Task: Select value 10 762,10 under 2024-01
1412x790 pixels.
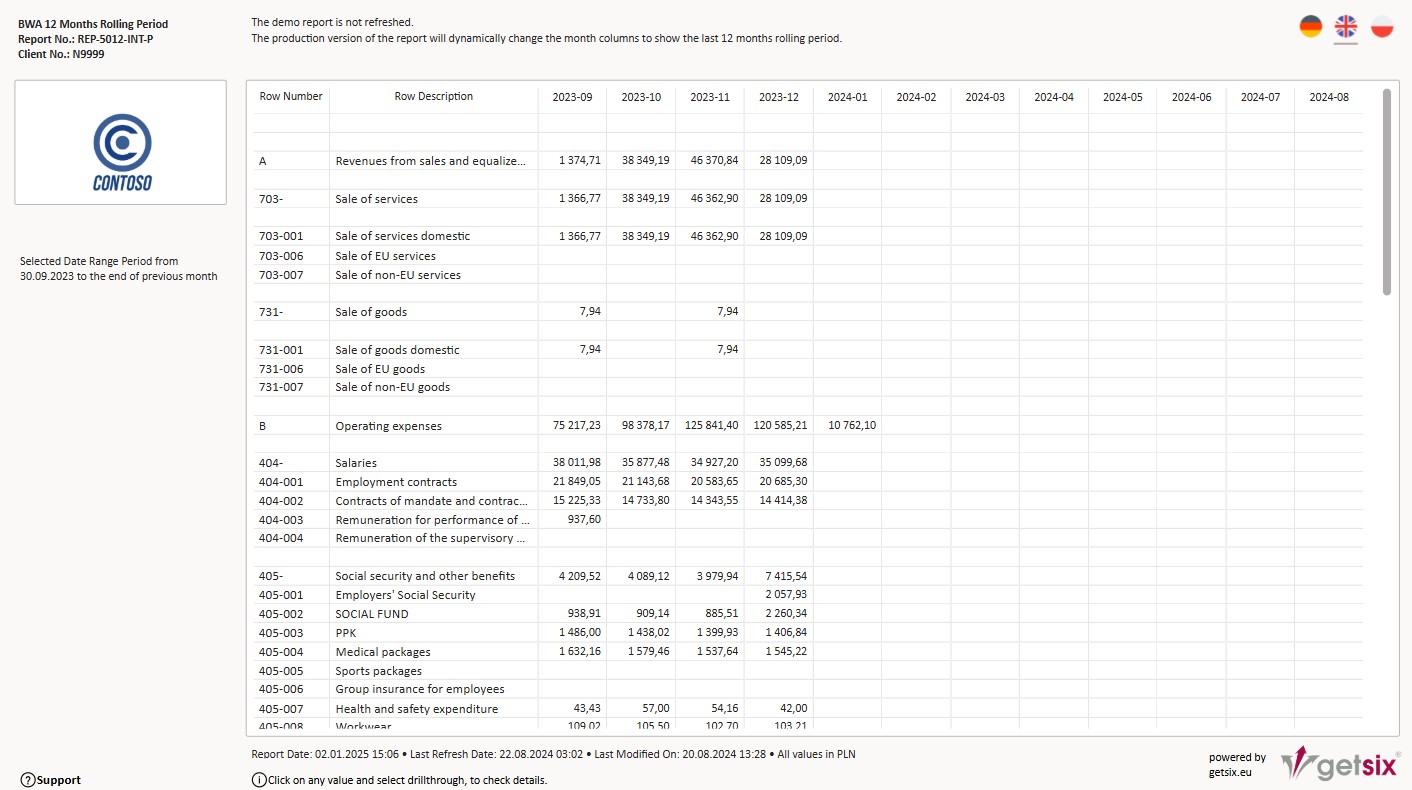Action: (x=852, y=426)
